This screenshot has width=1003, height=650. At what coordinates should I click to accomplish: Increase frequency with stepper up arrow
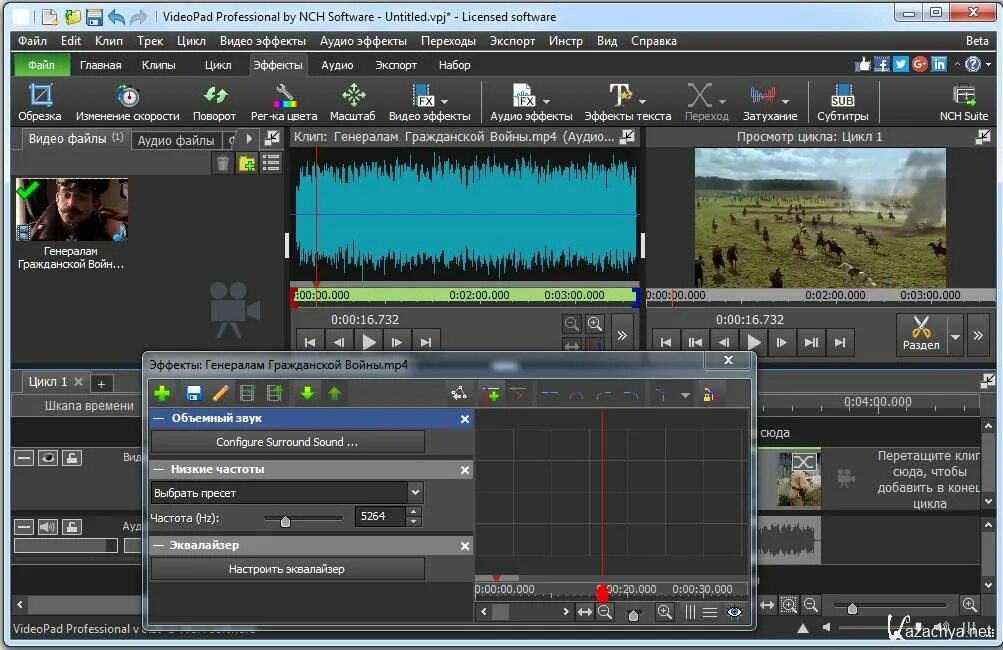coord(414,511)
